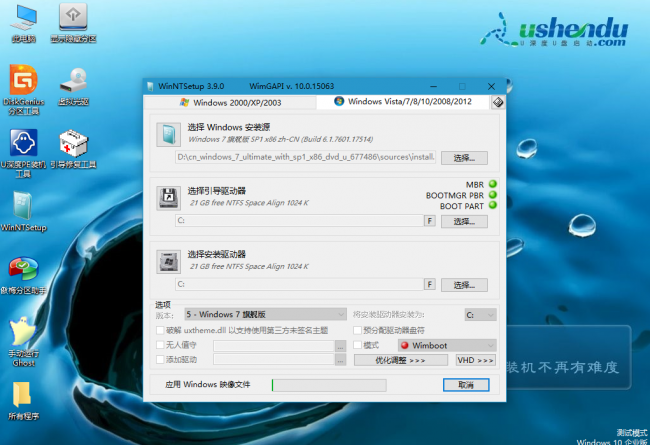The height and width of the screenshot is (445, 650).
Task: Toggle the add drivers (添加驱动) checkbox
Action: coord(160,359)
